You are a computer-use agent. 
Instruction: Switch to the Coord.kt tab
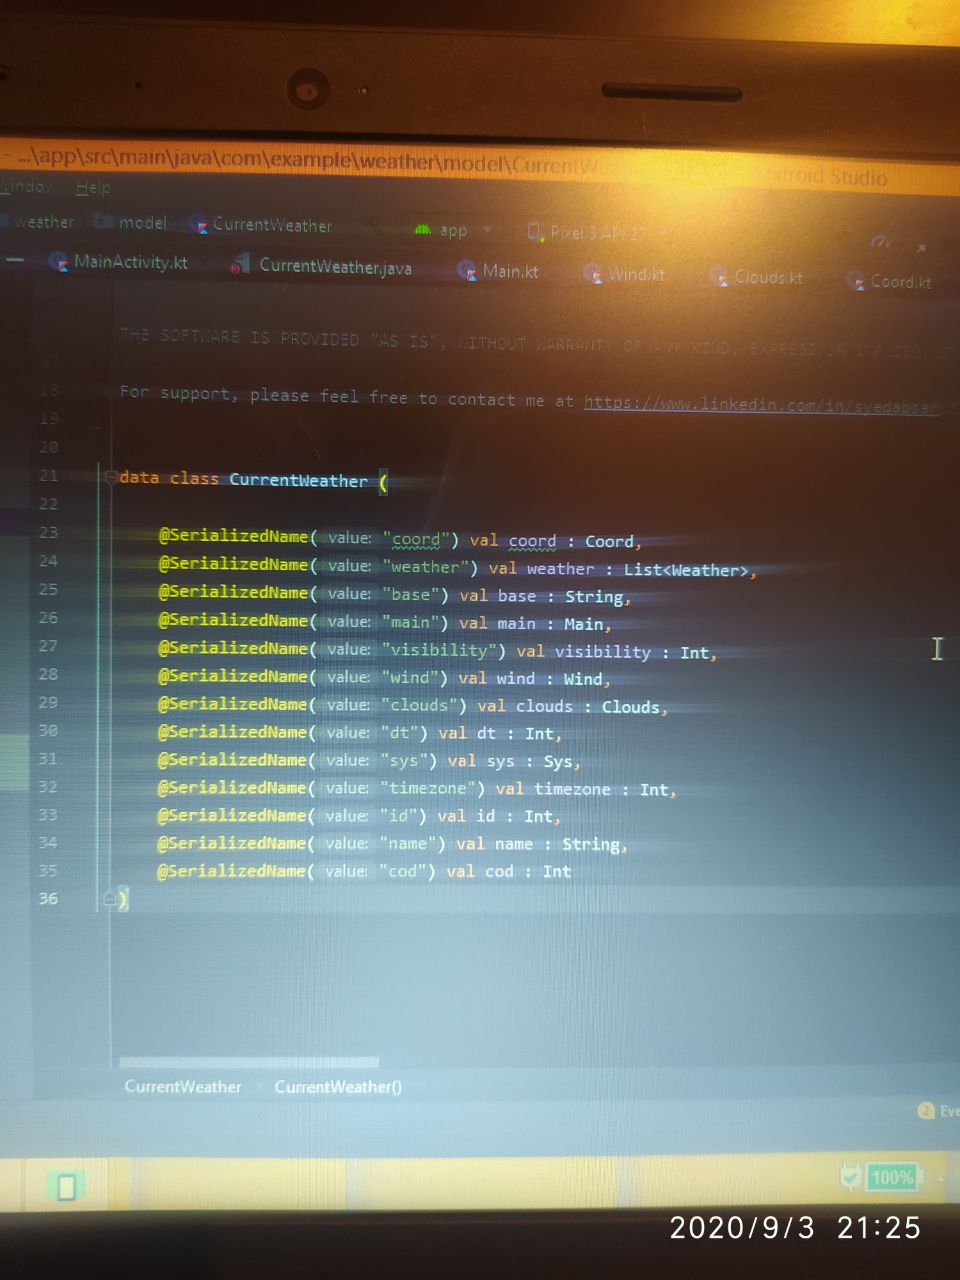click(x=900, y=282)
